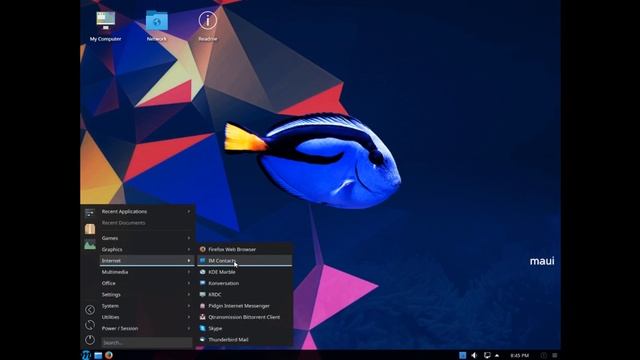Screen dimensions: 640x360
Task: Open the Office category
Action: [x=147, y=283]
